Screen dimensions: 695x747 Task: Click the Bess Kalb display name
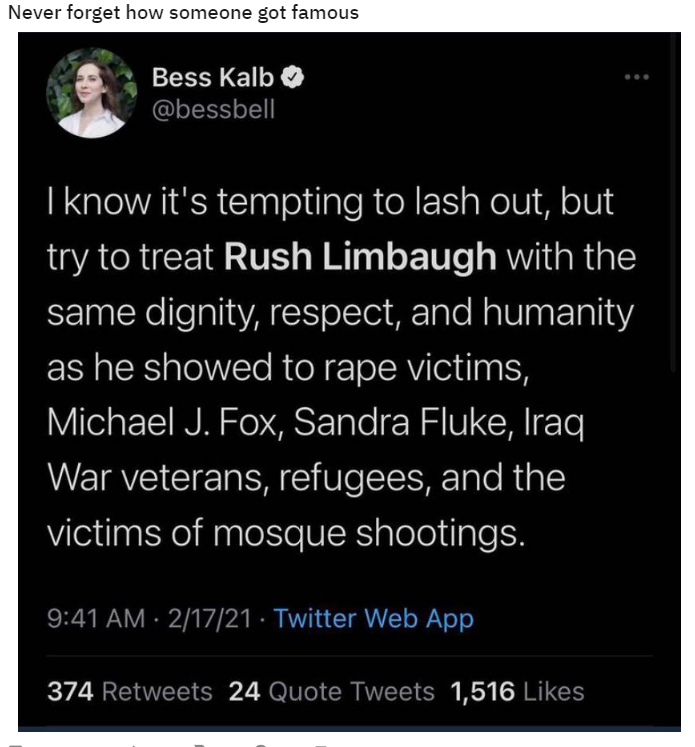click(x=212, y=78)
